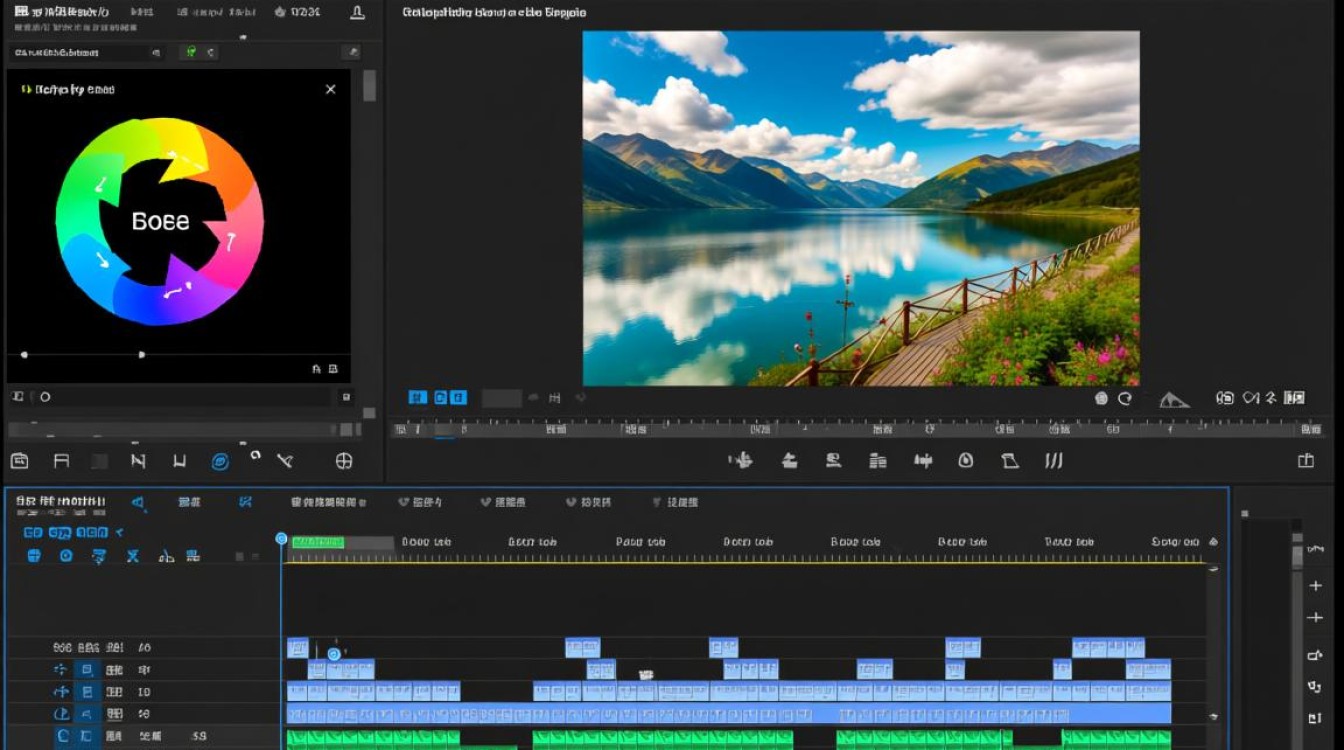Toggle the blue square in the bottom green audio track header
1344x750 pixels.
tap(87, 736)
